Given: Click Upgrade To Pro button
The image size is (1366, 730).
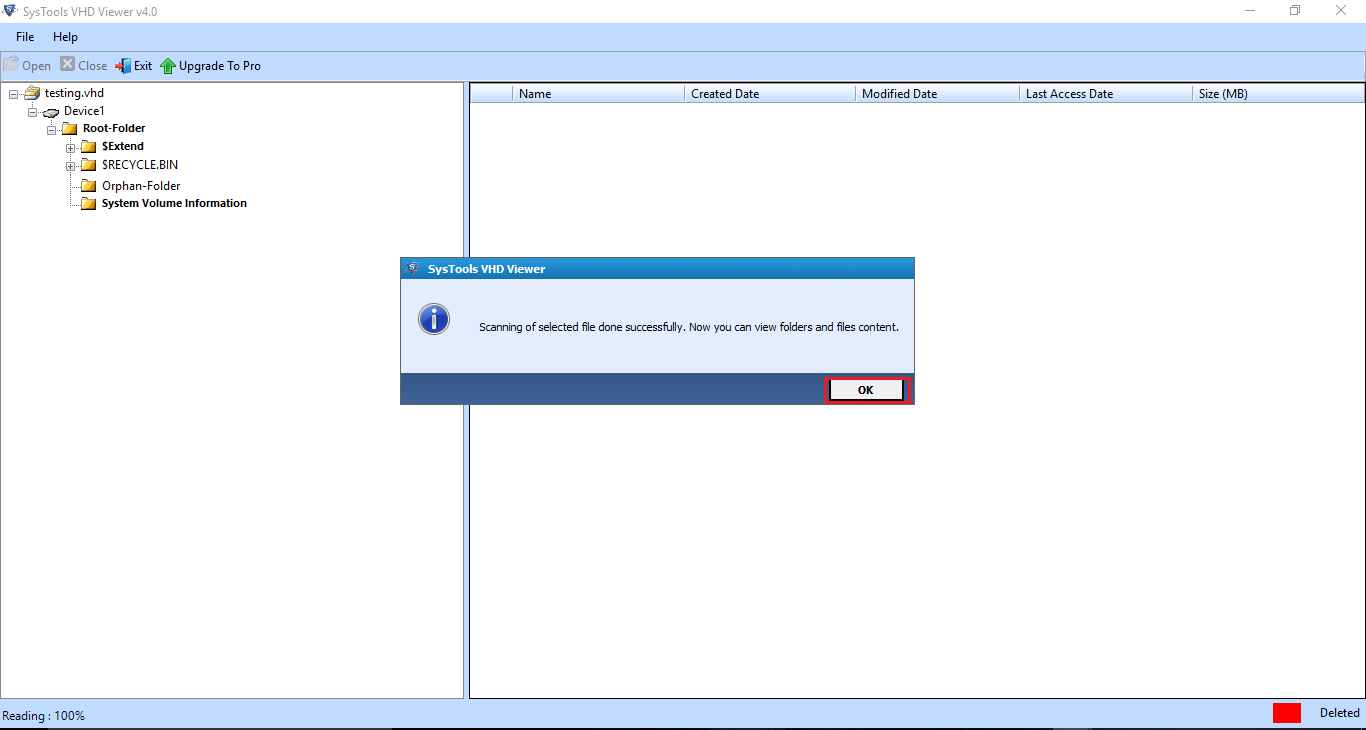Looking at the screenshot, I should click(211, 65).
